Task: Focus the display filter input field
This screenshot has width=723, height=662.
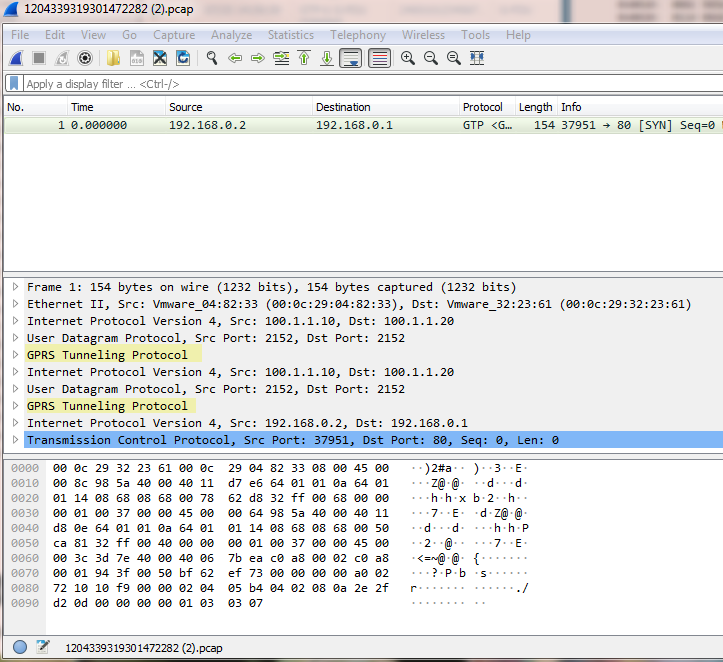Action: pos(373,84)
